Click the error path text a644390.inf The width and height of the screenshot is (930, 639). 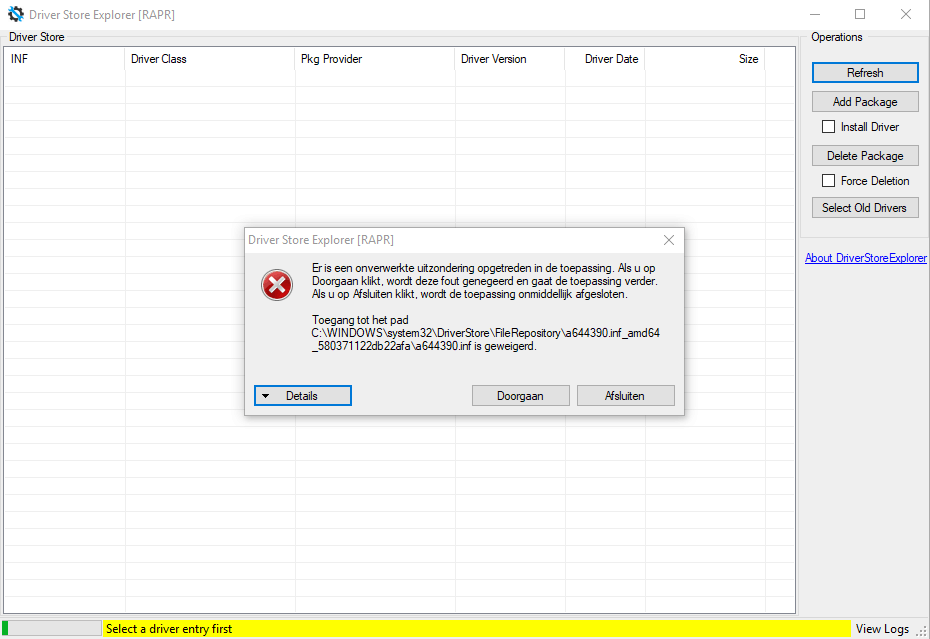pyautogui.click(x=485, y=339)
